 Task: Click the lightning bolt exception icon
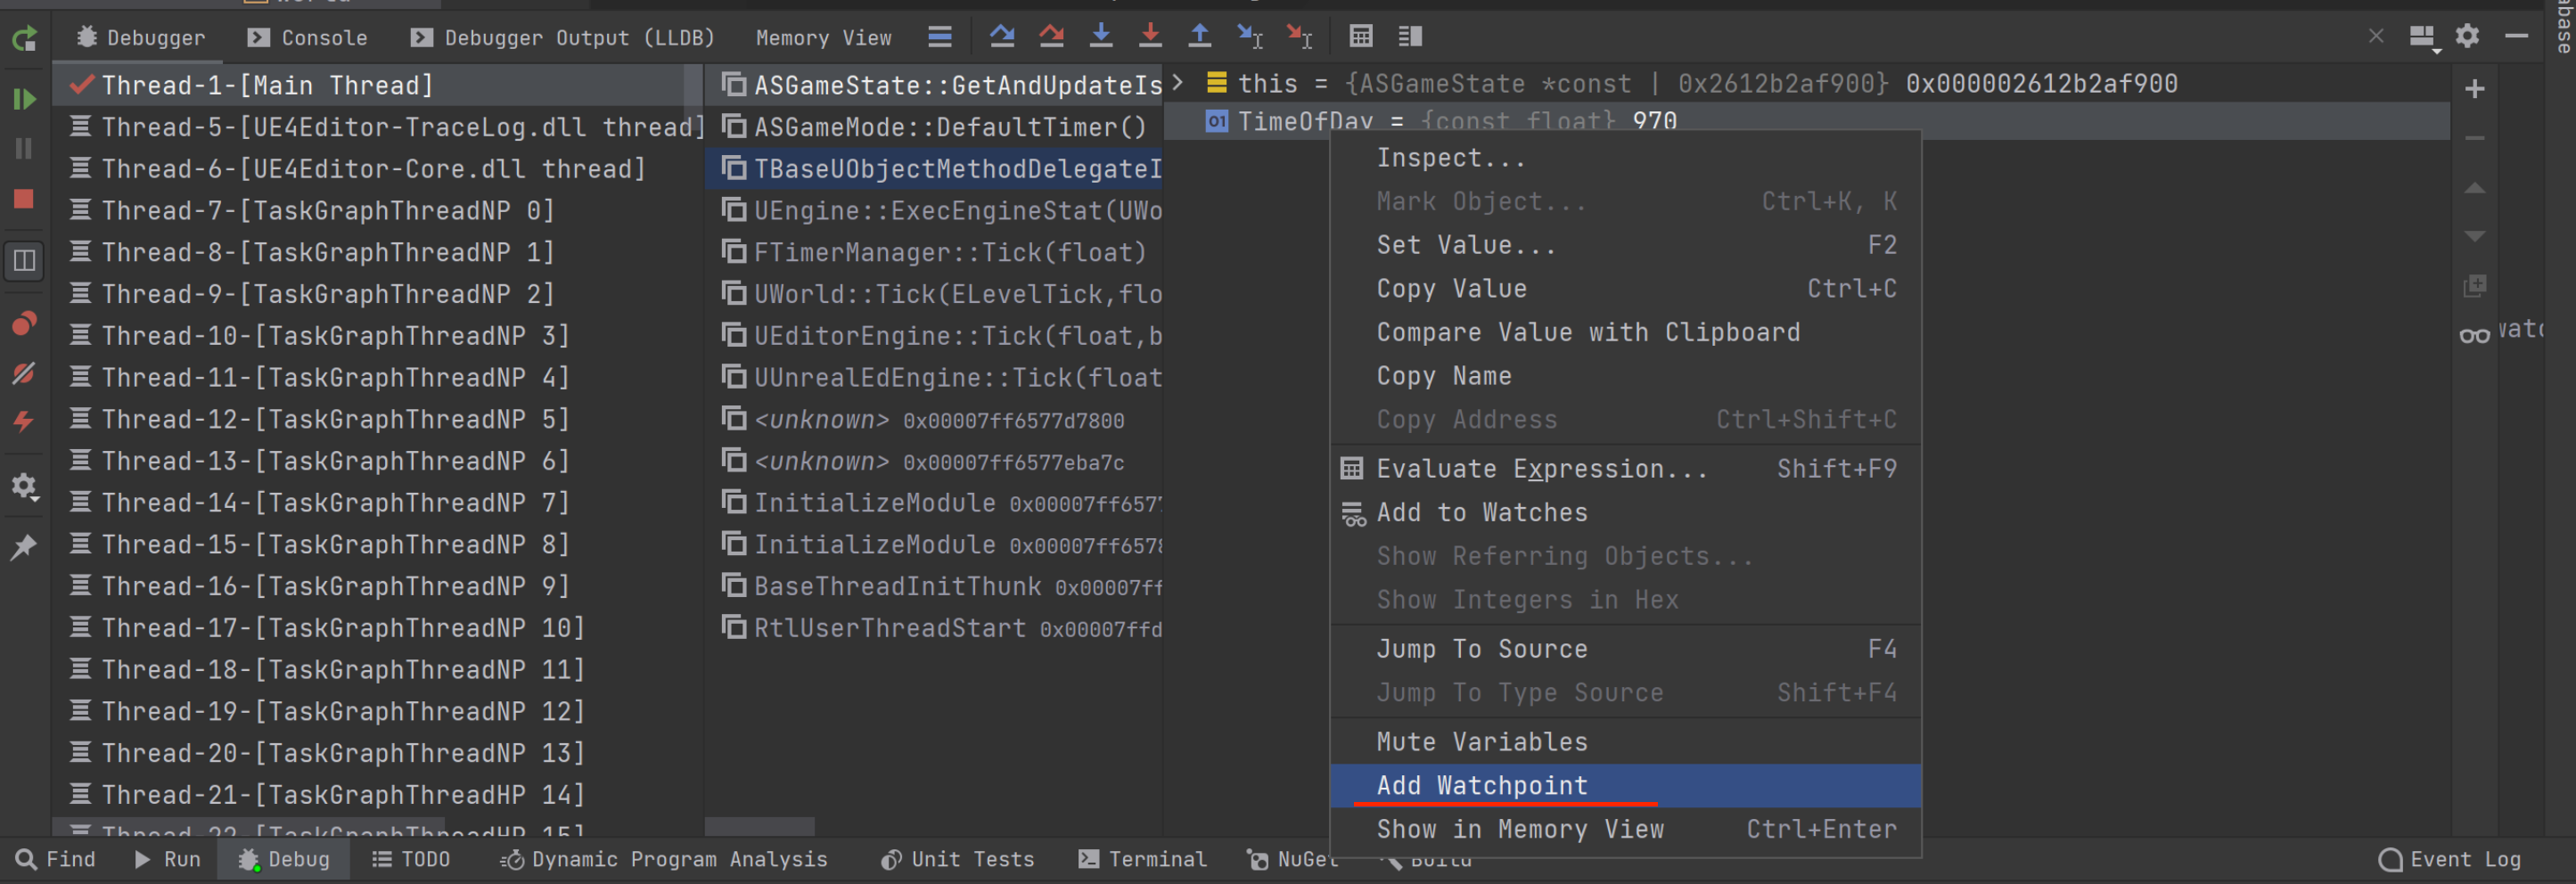click(24, 421)
